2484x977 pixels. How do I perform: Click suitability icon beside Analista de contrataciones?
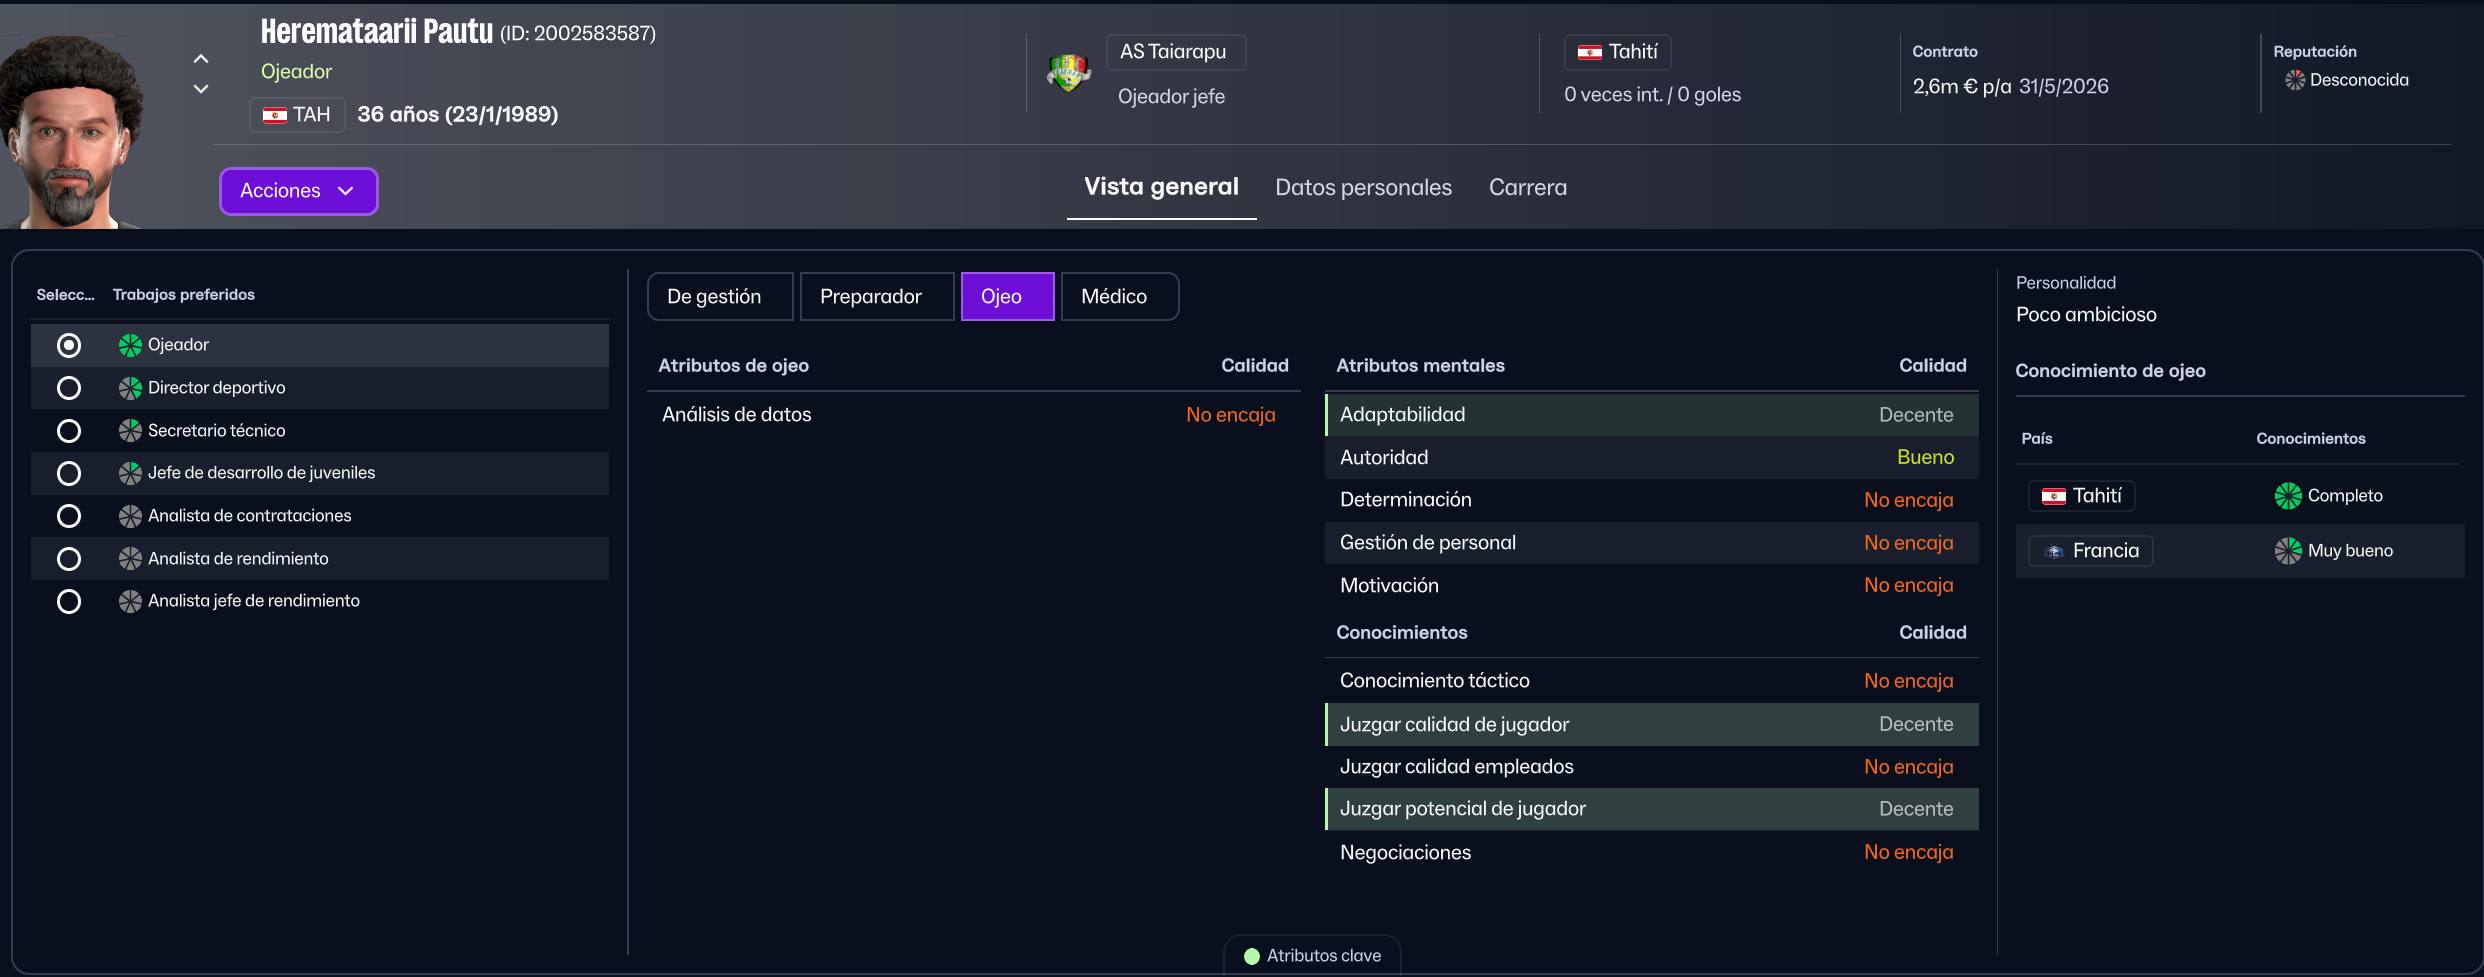click(130, 516)
